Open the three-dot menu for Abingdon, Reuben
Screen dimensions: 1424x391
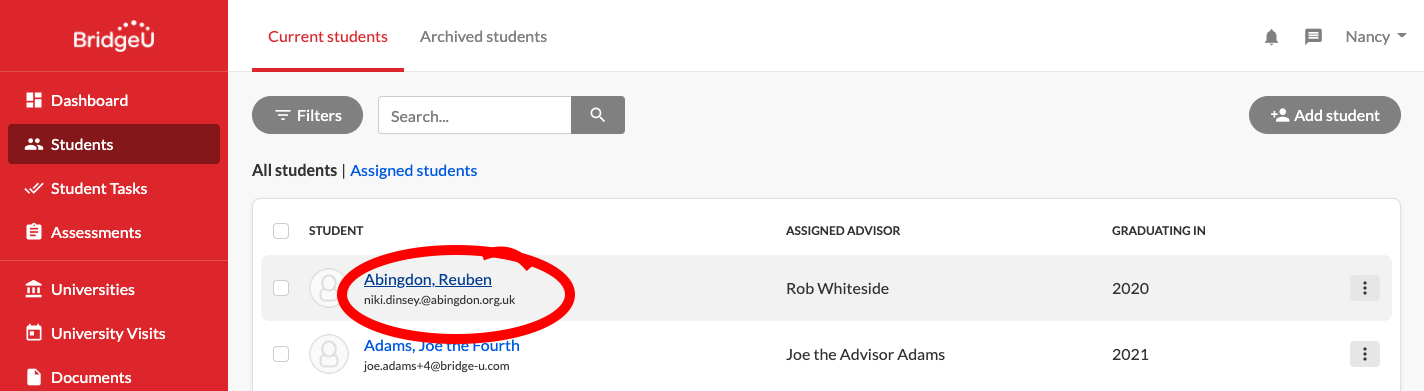[1365, 288]
